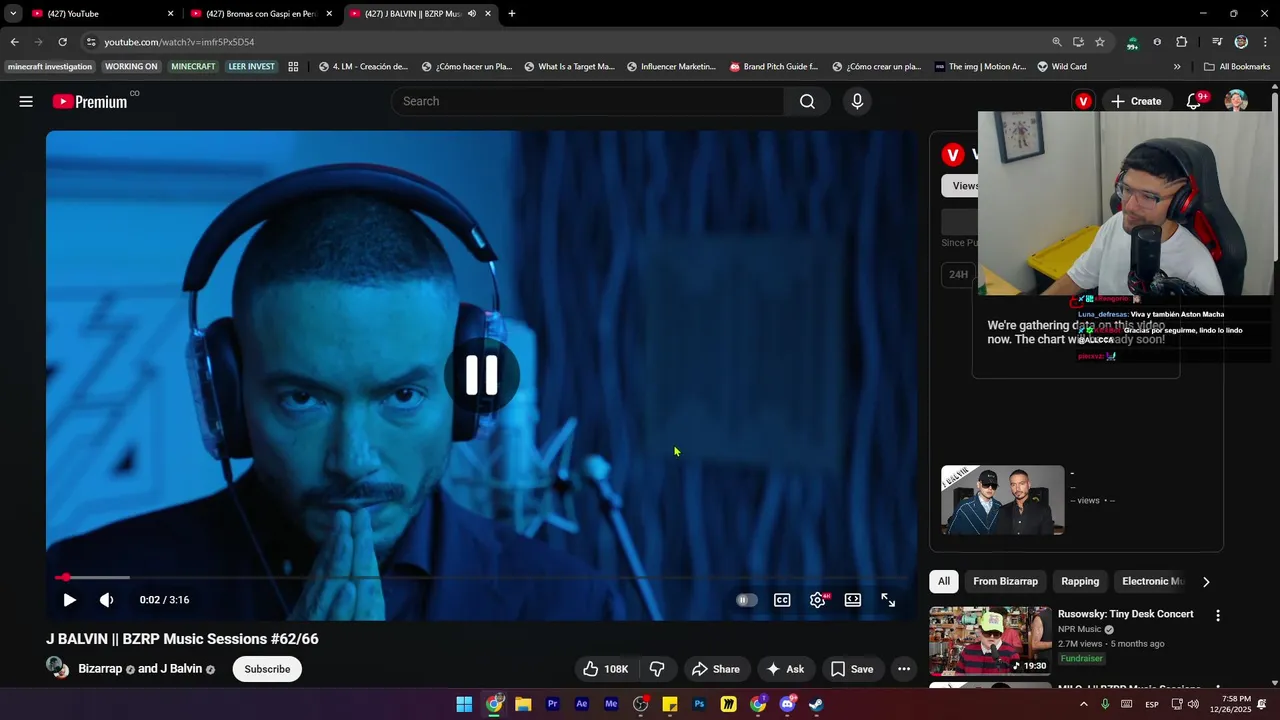Show hidden system tray icons
This screenshot has width=1280, height=720.
1083,704
